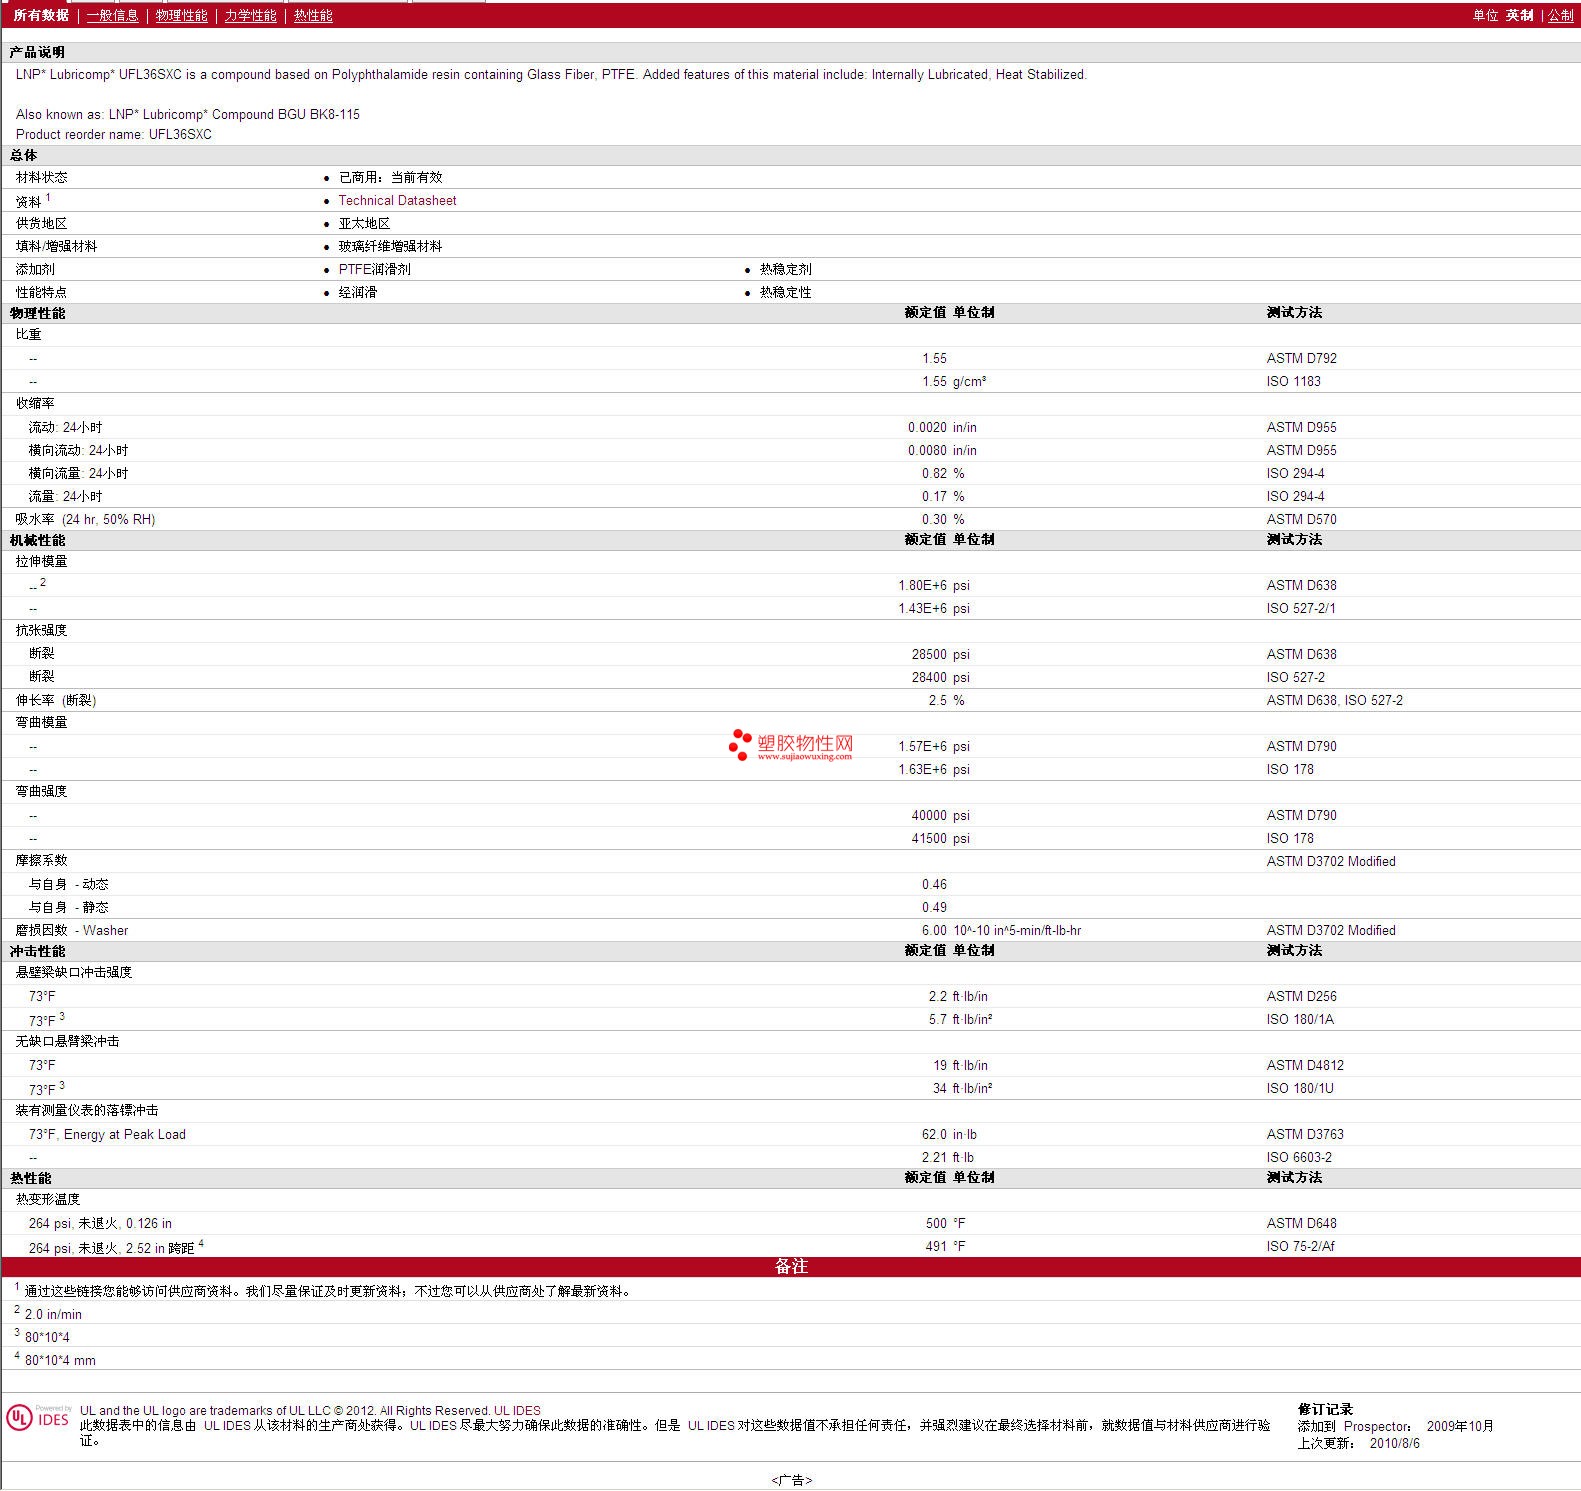Click the 玻璃纤维增强材料 filler entry

[390, 246]
